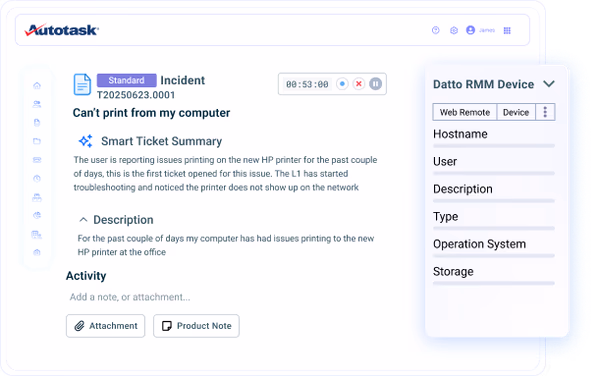Click the Smart Ticket Summary heading

coord(161,141)
